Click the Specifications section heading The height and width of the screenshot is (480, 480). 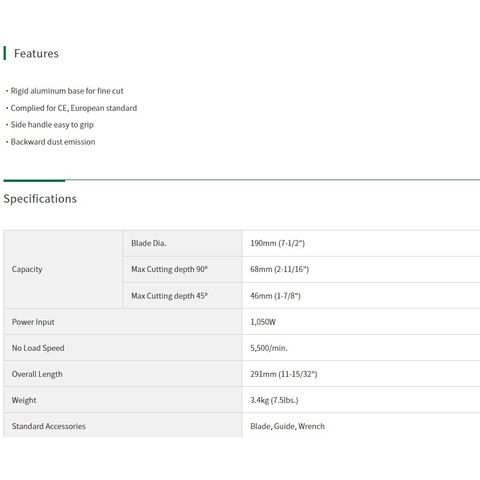click(x=40, y=199)
